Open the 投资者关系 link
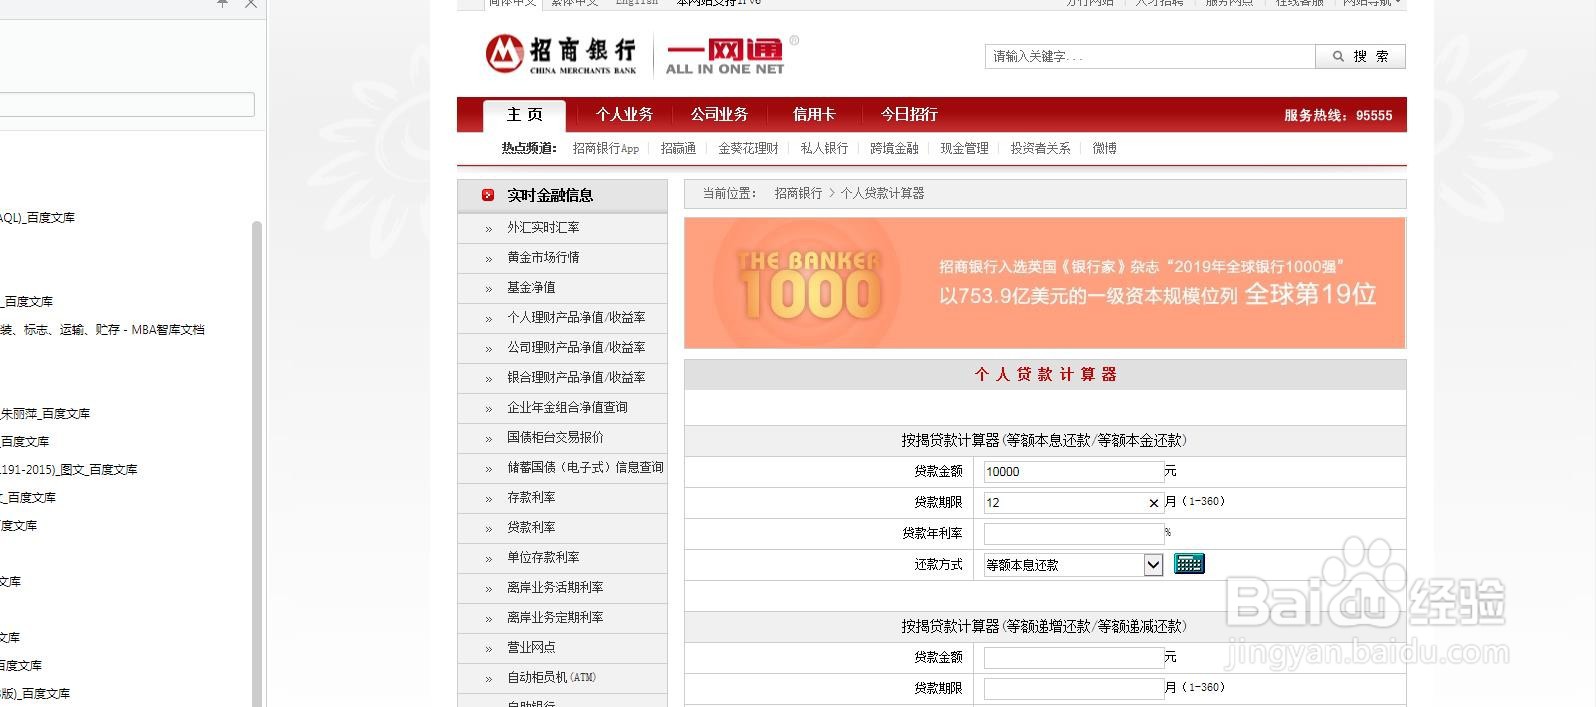The width and height of the screenshot is (1596, 707). 1040,148
